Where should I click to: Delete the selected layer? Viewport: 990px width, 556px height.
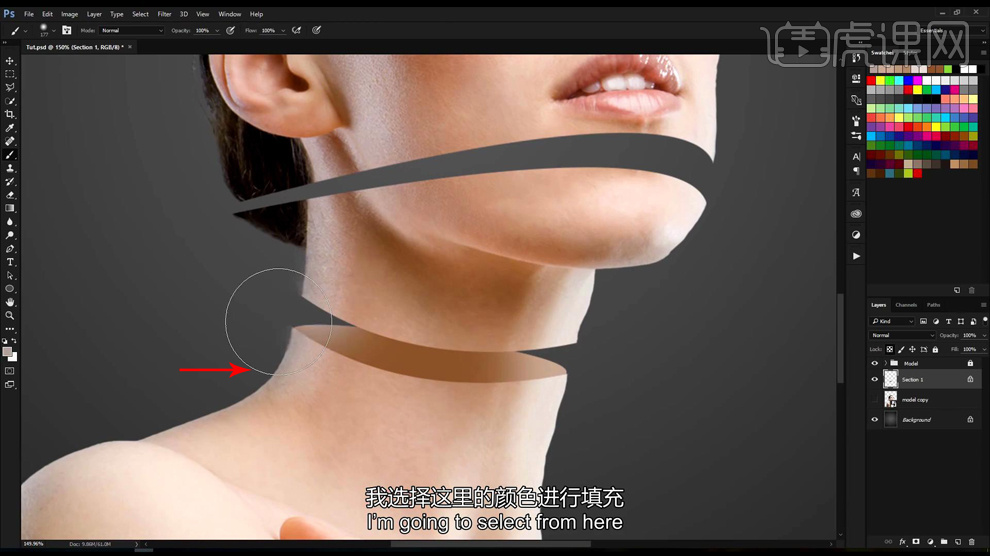pos(972,542)
